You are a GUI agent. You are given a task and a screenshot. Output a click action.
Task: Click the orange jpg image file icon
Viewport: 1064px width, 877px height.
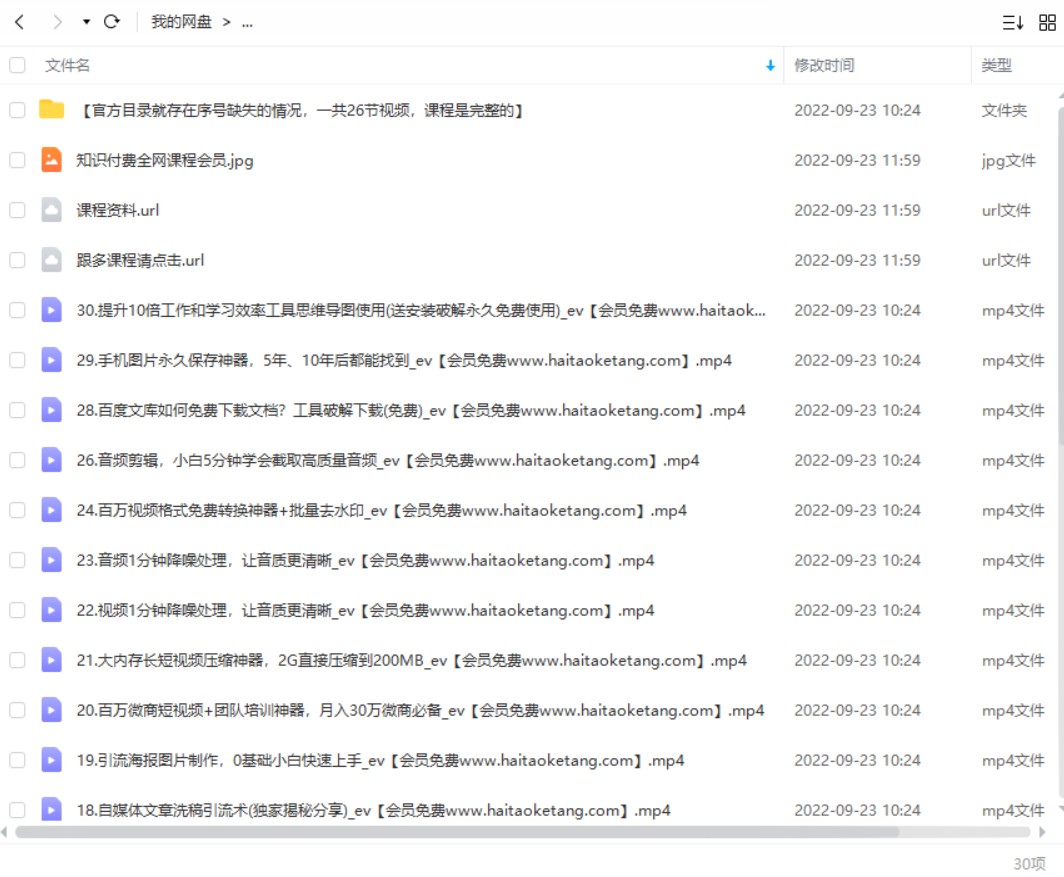pos(52,160)
